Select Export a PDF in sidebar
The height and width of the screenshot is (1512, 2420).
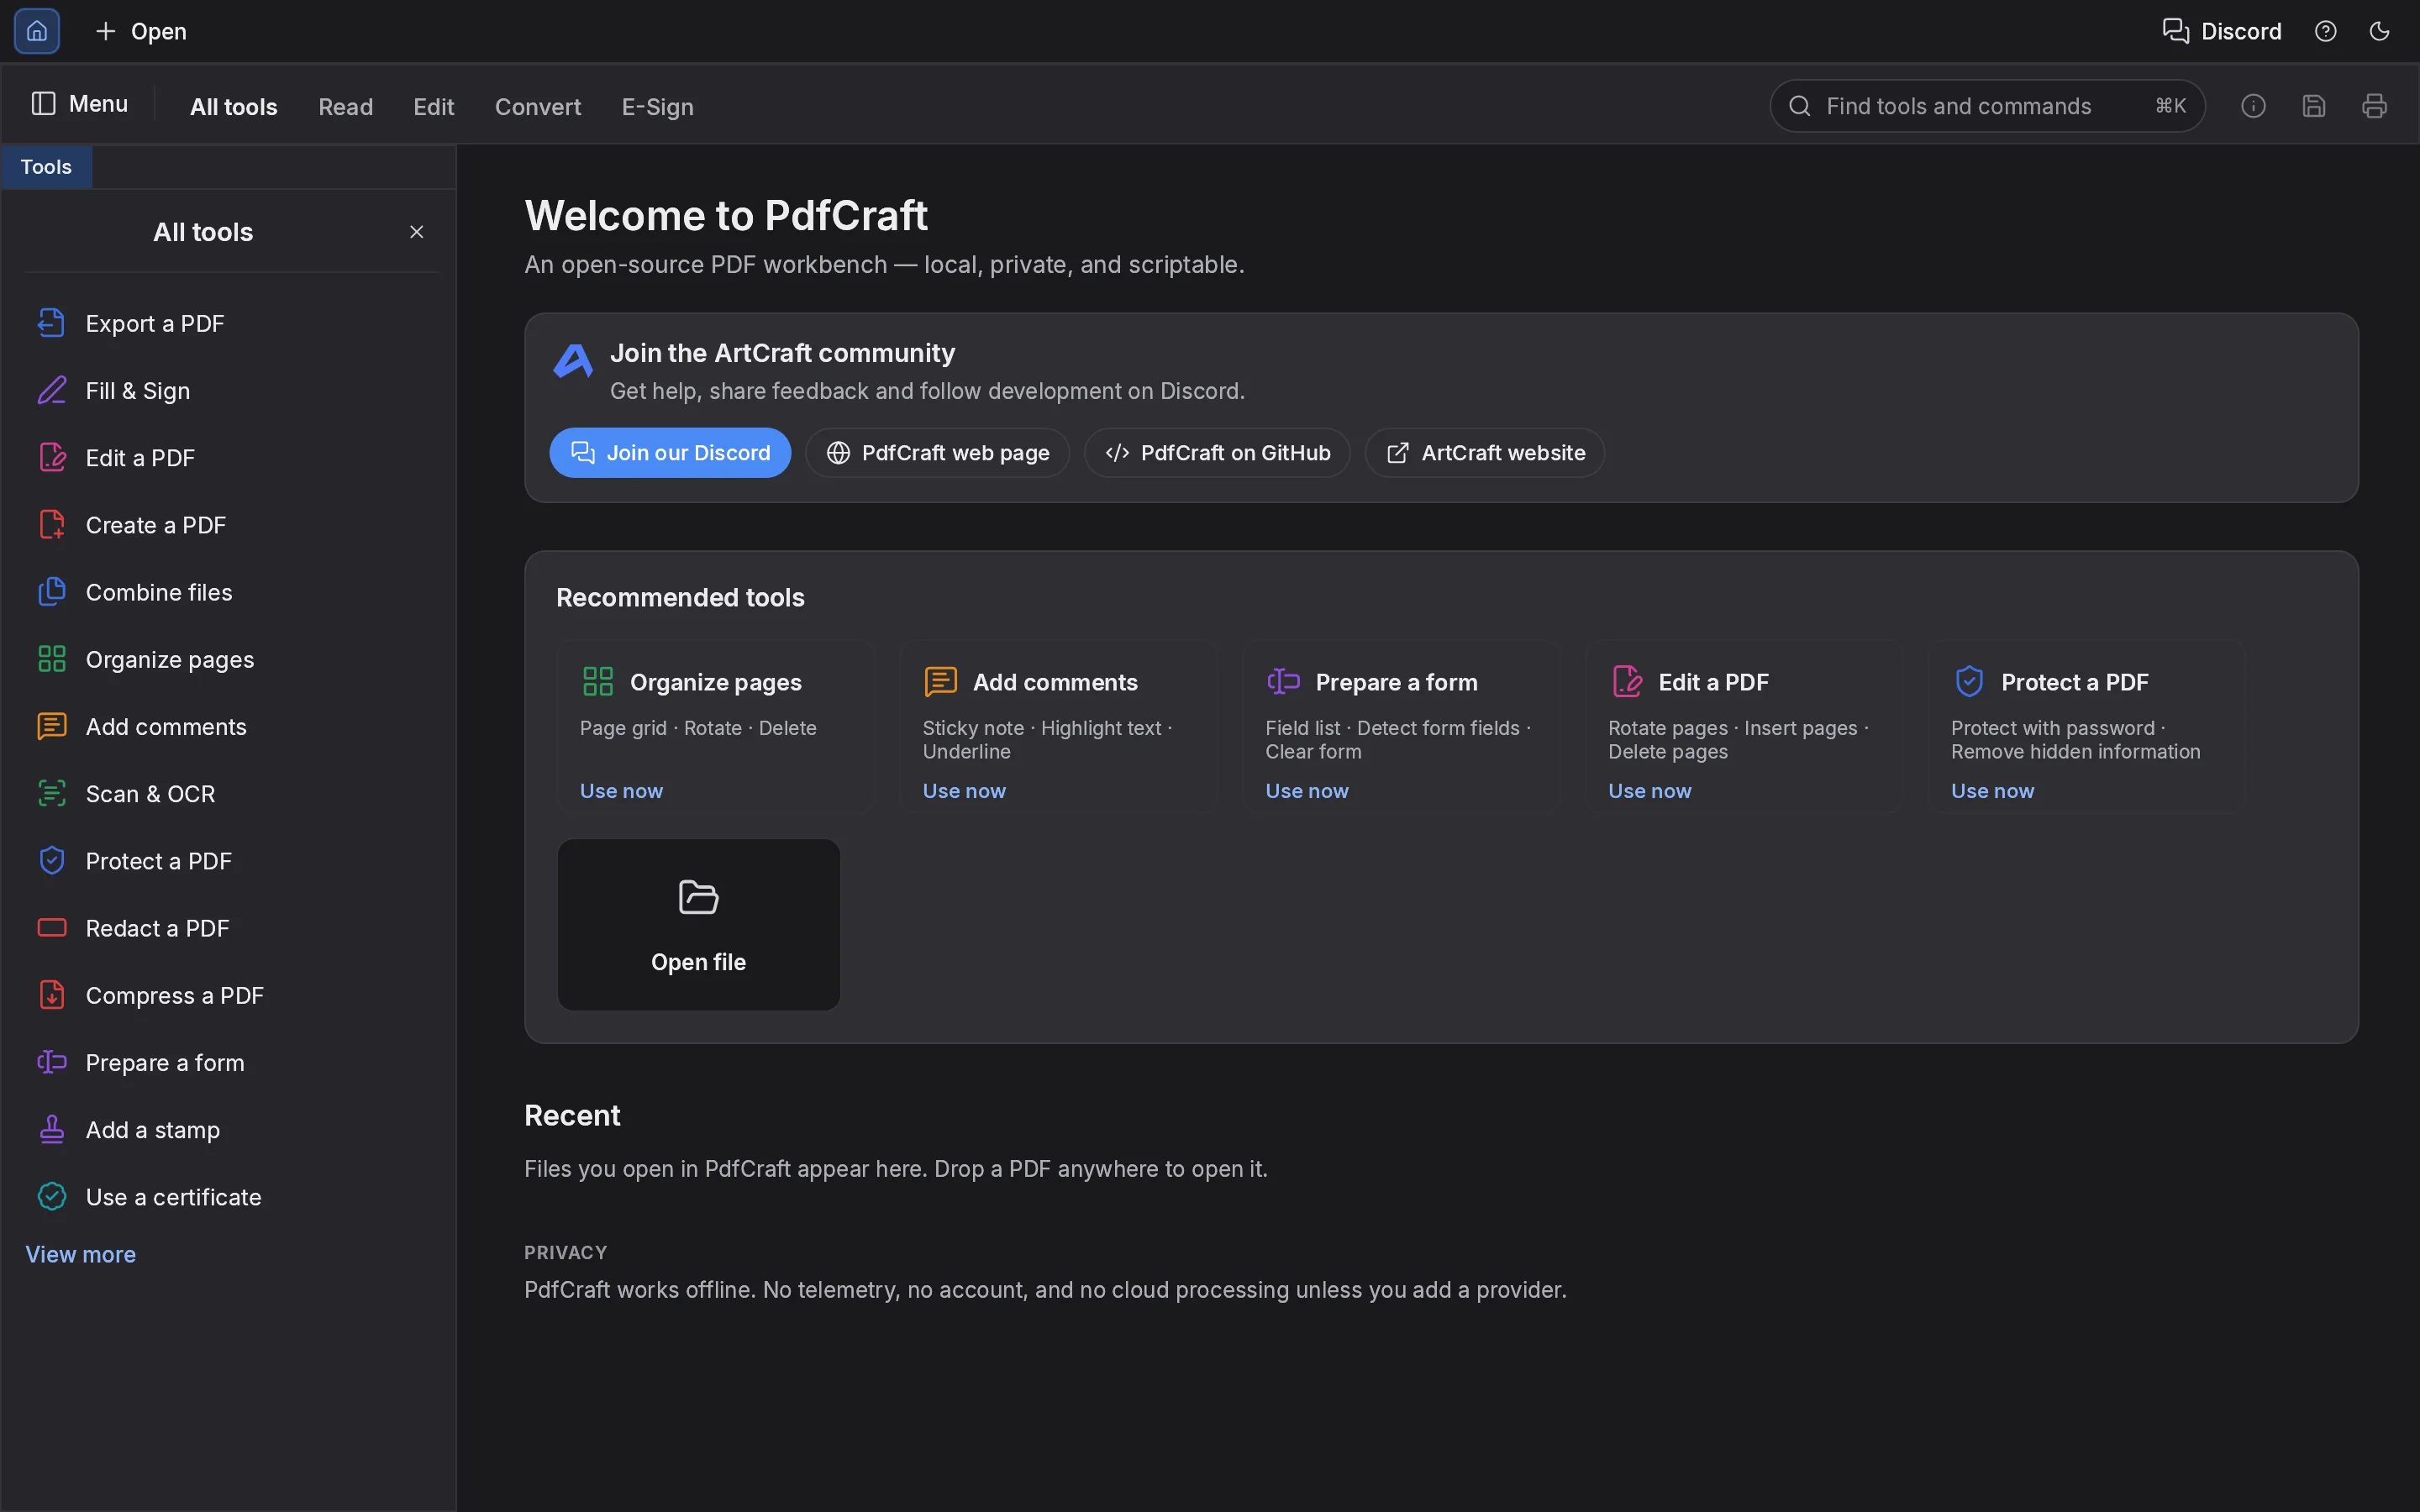[230, 324]
